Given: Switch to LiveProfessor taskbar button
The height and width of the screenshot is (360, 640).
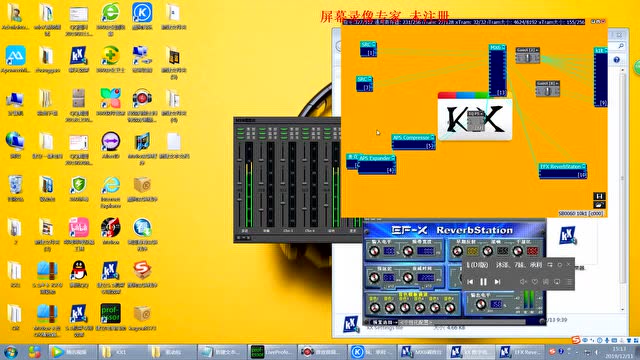Looking at the screenshot, I should [272, 352].
